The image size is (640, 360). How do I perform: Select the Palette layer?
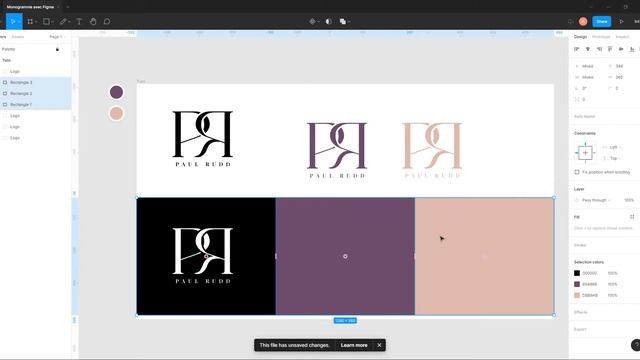click(x=36, y=49)
